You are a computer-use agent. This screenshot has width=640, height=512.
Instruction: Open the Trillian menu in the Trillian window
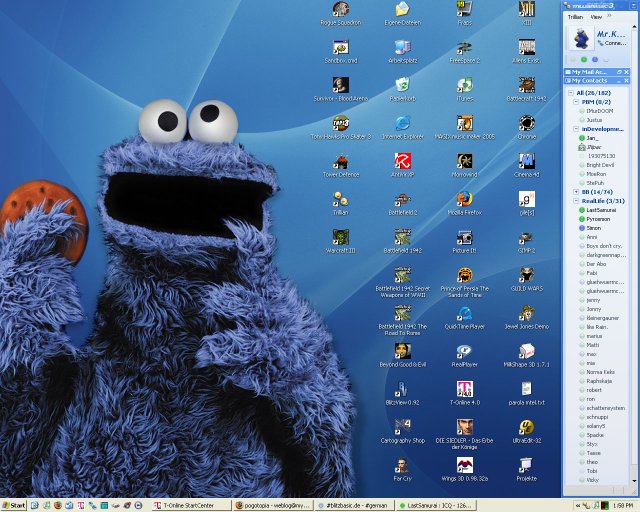point(575,17)
